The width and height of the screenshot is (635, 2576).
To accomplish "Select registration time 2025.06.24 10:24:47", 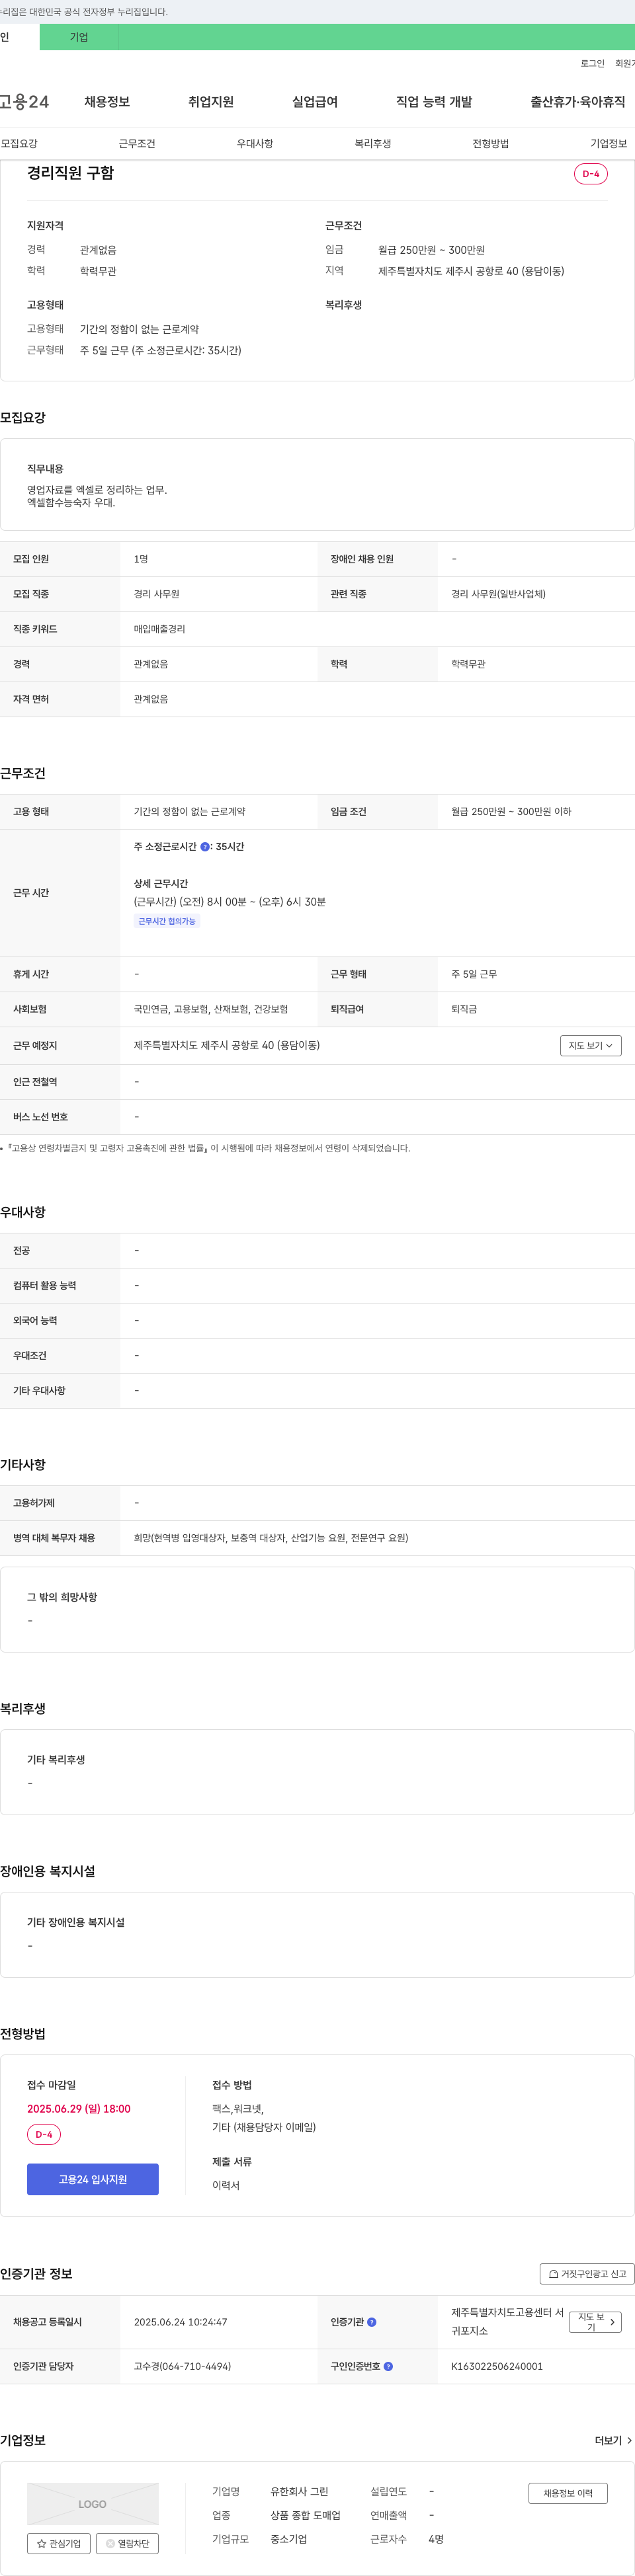I will [x=180, y=2322].
